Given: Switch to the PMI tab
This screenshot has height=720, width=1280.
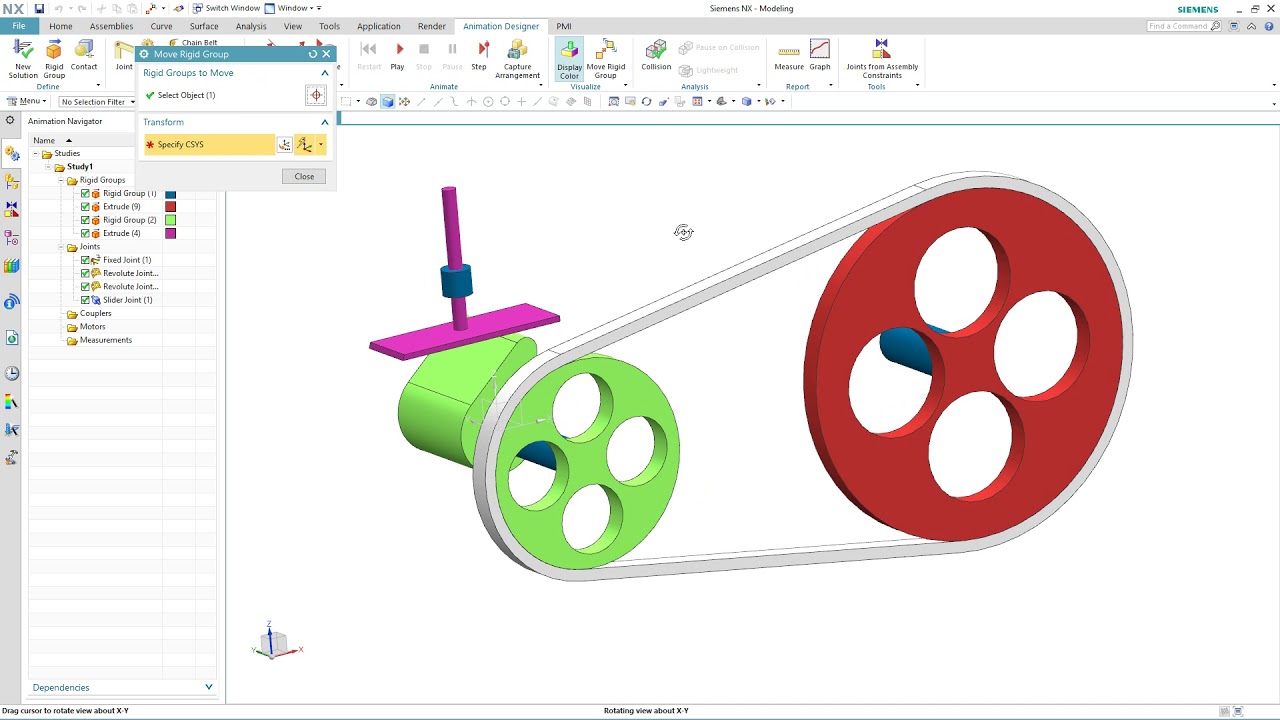Looking at the screenshot, I should (564, 26).
